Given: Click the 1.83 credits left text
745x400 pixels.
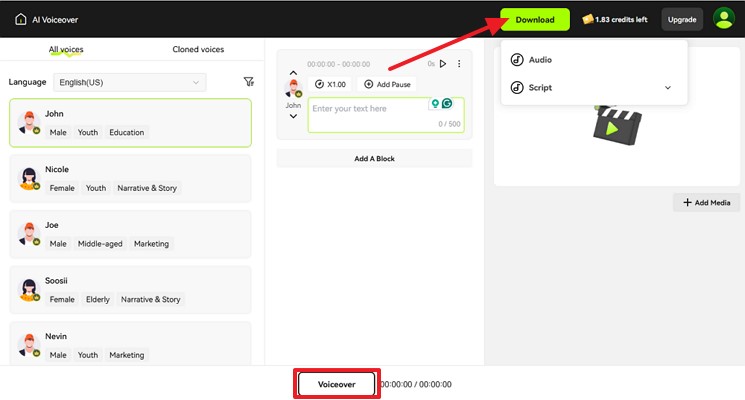Looking at the screenshot, I should [x=621, y=19].
